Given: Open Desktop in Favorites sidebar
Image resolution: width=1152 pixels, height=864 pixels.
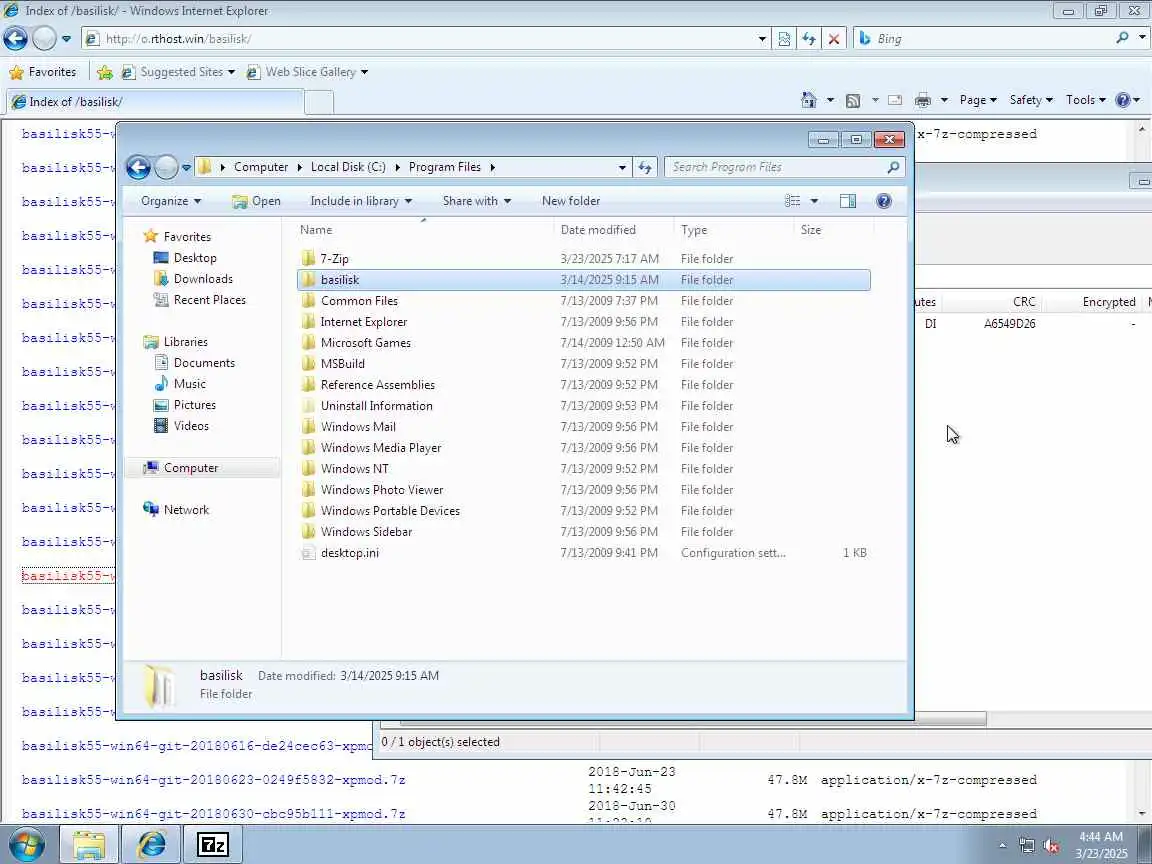Looking at the screenshot, I should 195,258.
